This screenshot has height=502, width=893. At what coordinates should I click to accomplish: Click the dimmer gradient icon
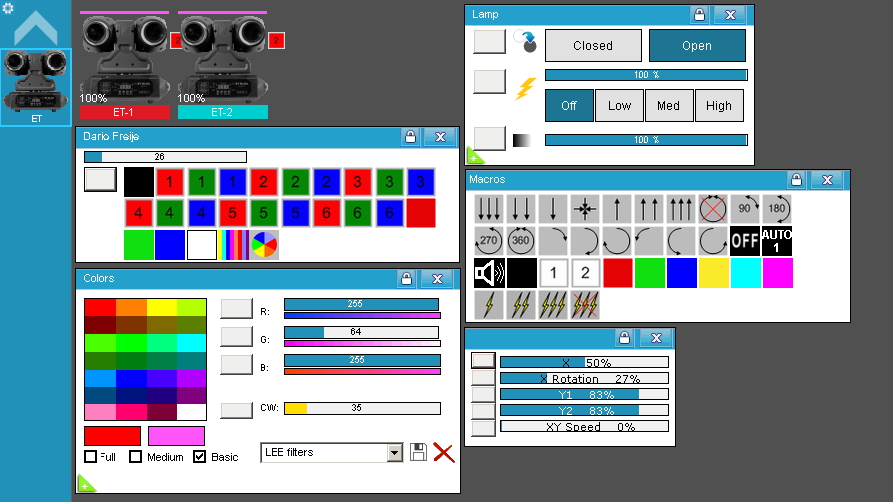[x=522, y=140]
